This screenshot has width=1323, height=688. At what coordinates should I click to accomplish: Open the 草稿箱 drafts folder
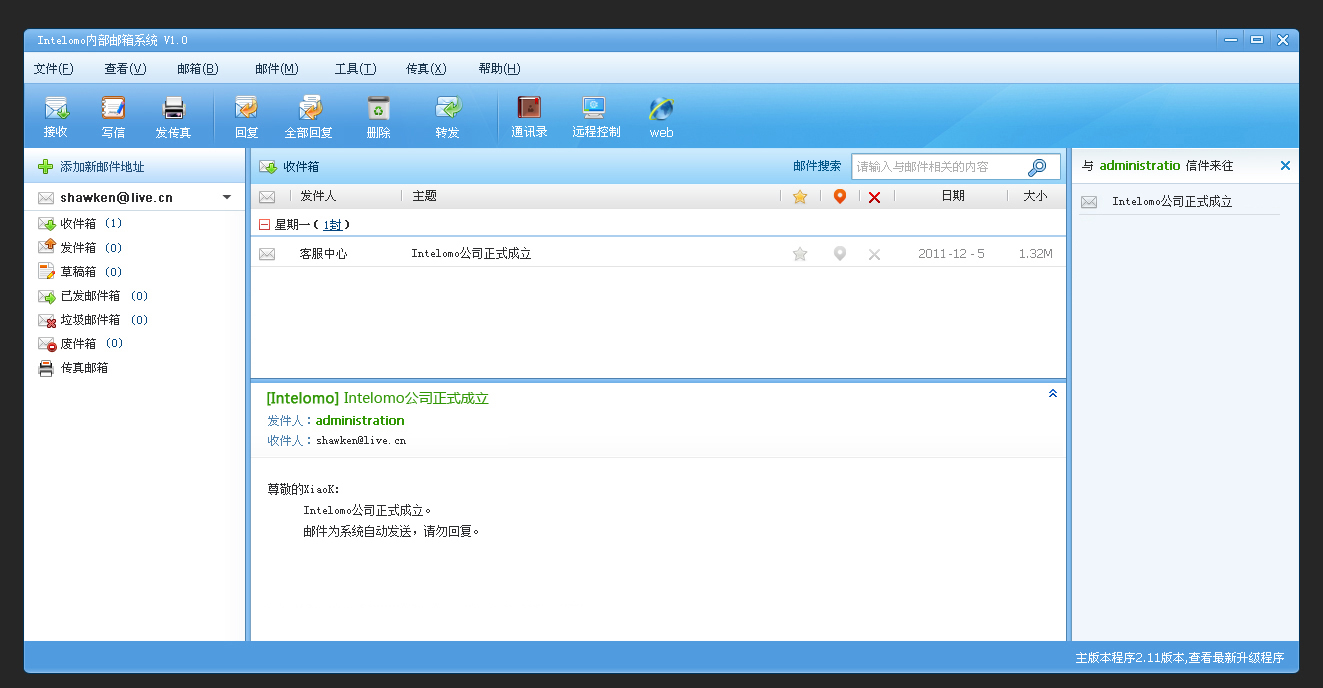click(x=80, y=272)
